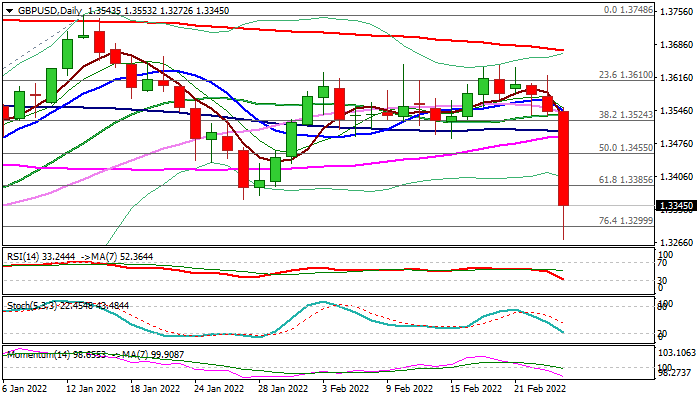Select the 6 Jan 2022 date marker

pos(25,388)
